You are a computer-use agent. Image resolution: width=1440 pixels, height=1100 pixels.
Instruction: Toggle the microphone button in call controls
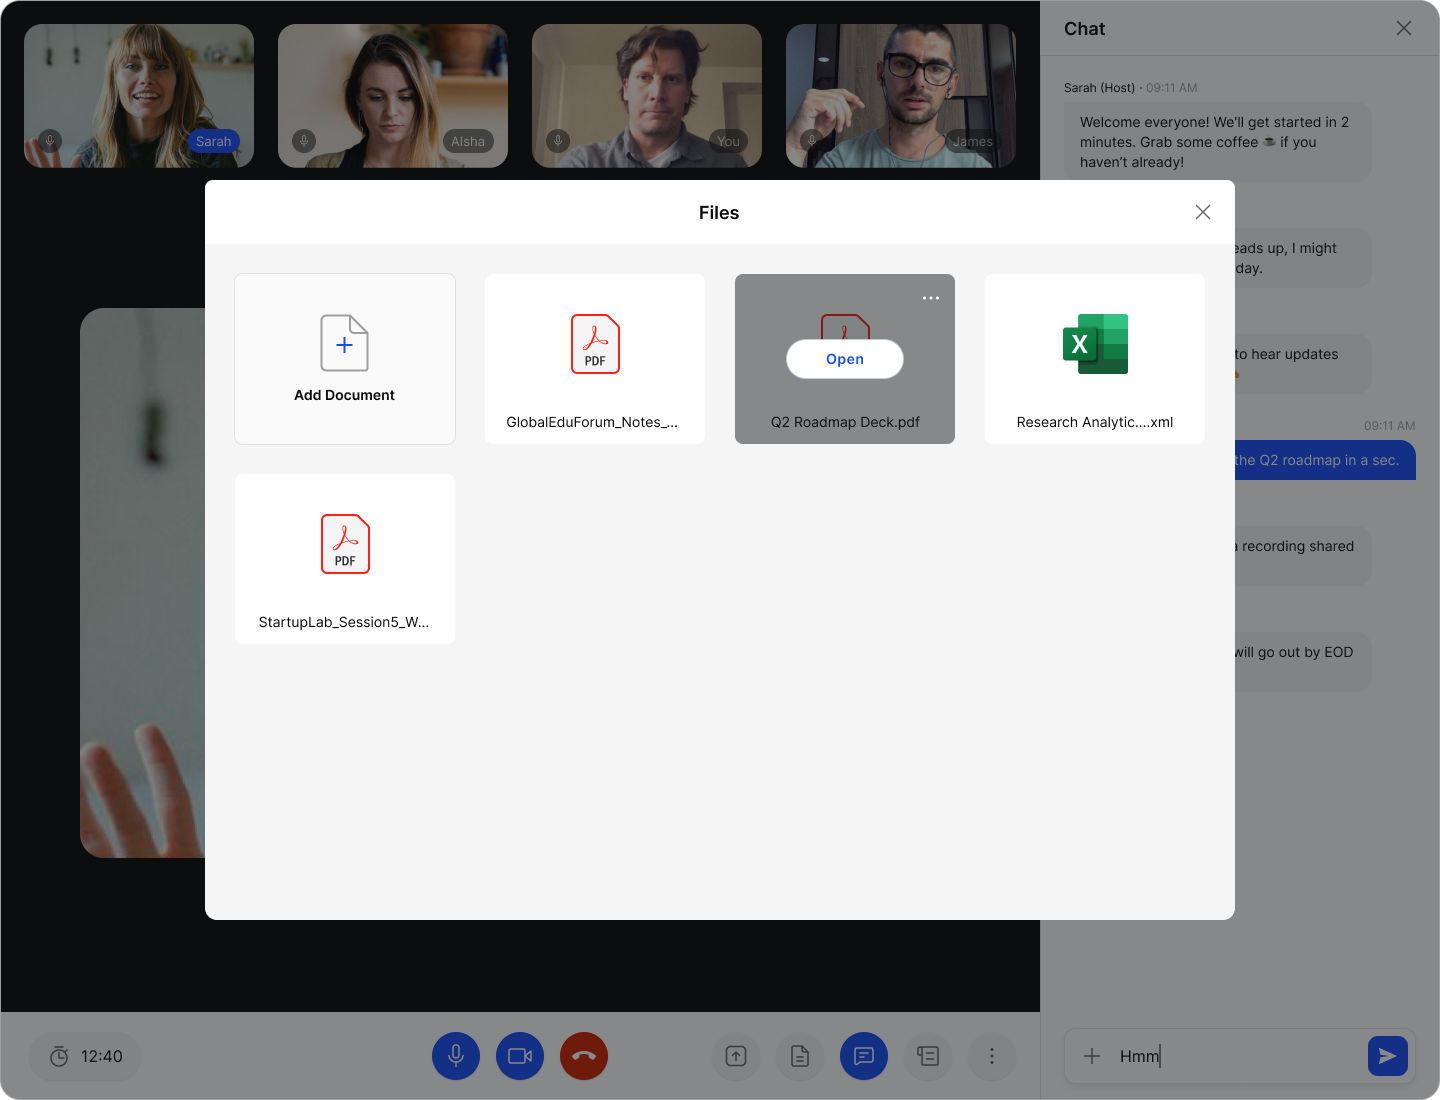click(x=456, y=1056)
